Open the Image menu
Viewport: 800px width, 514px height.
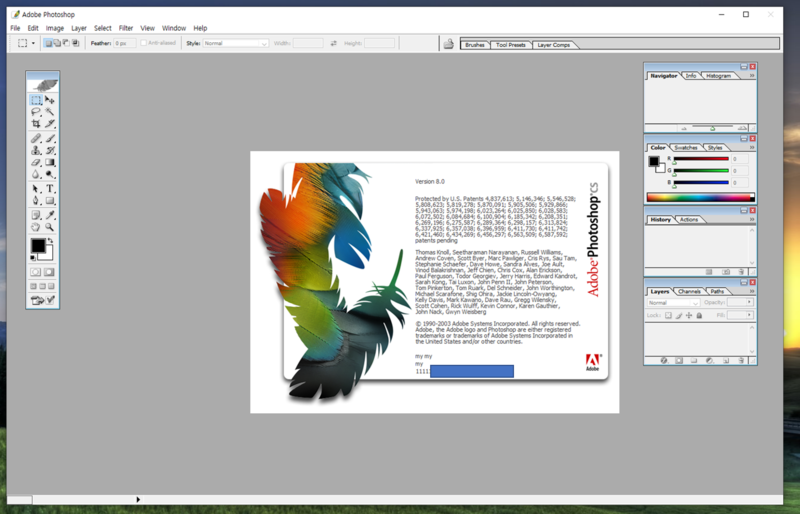(55, 28)
